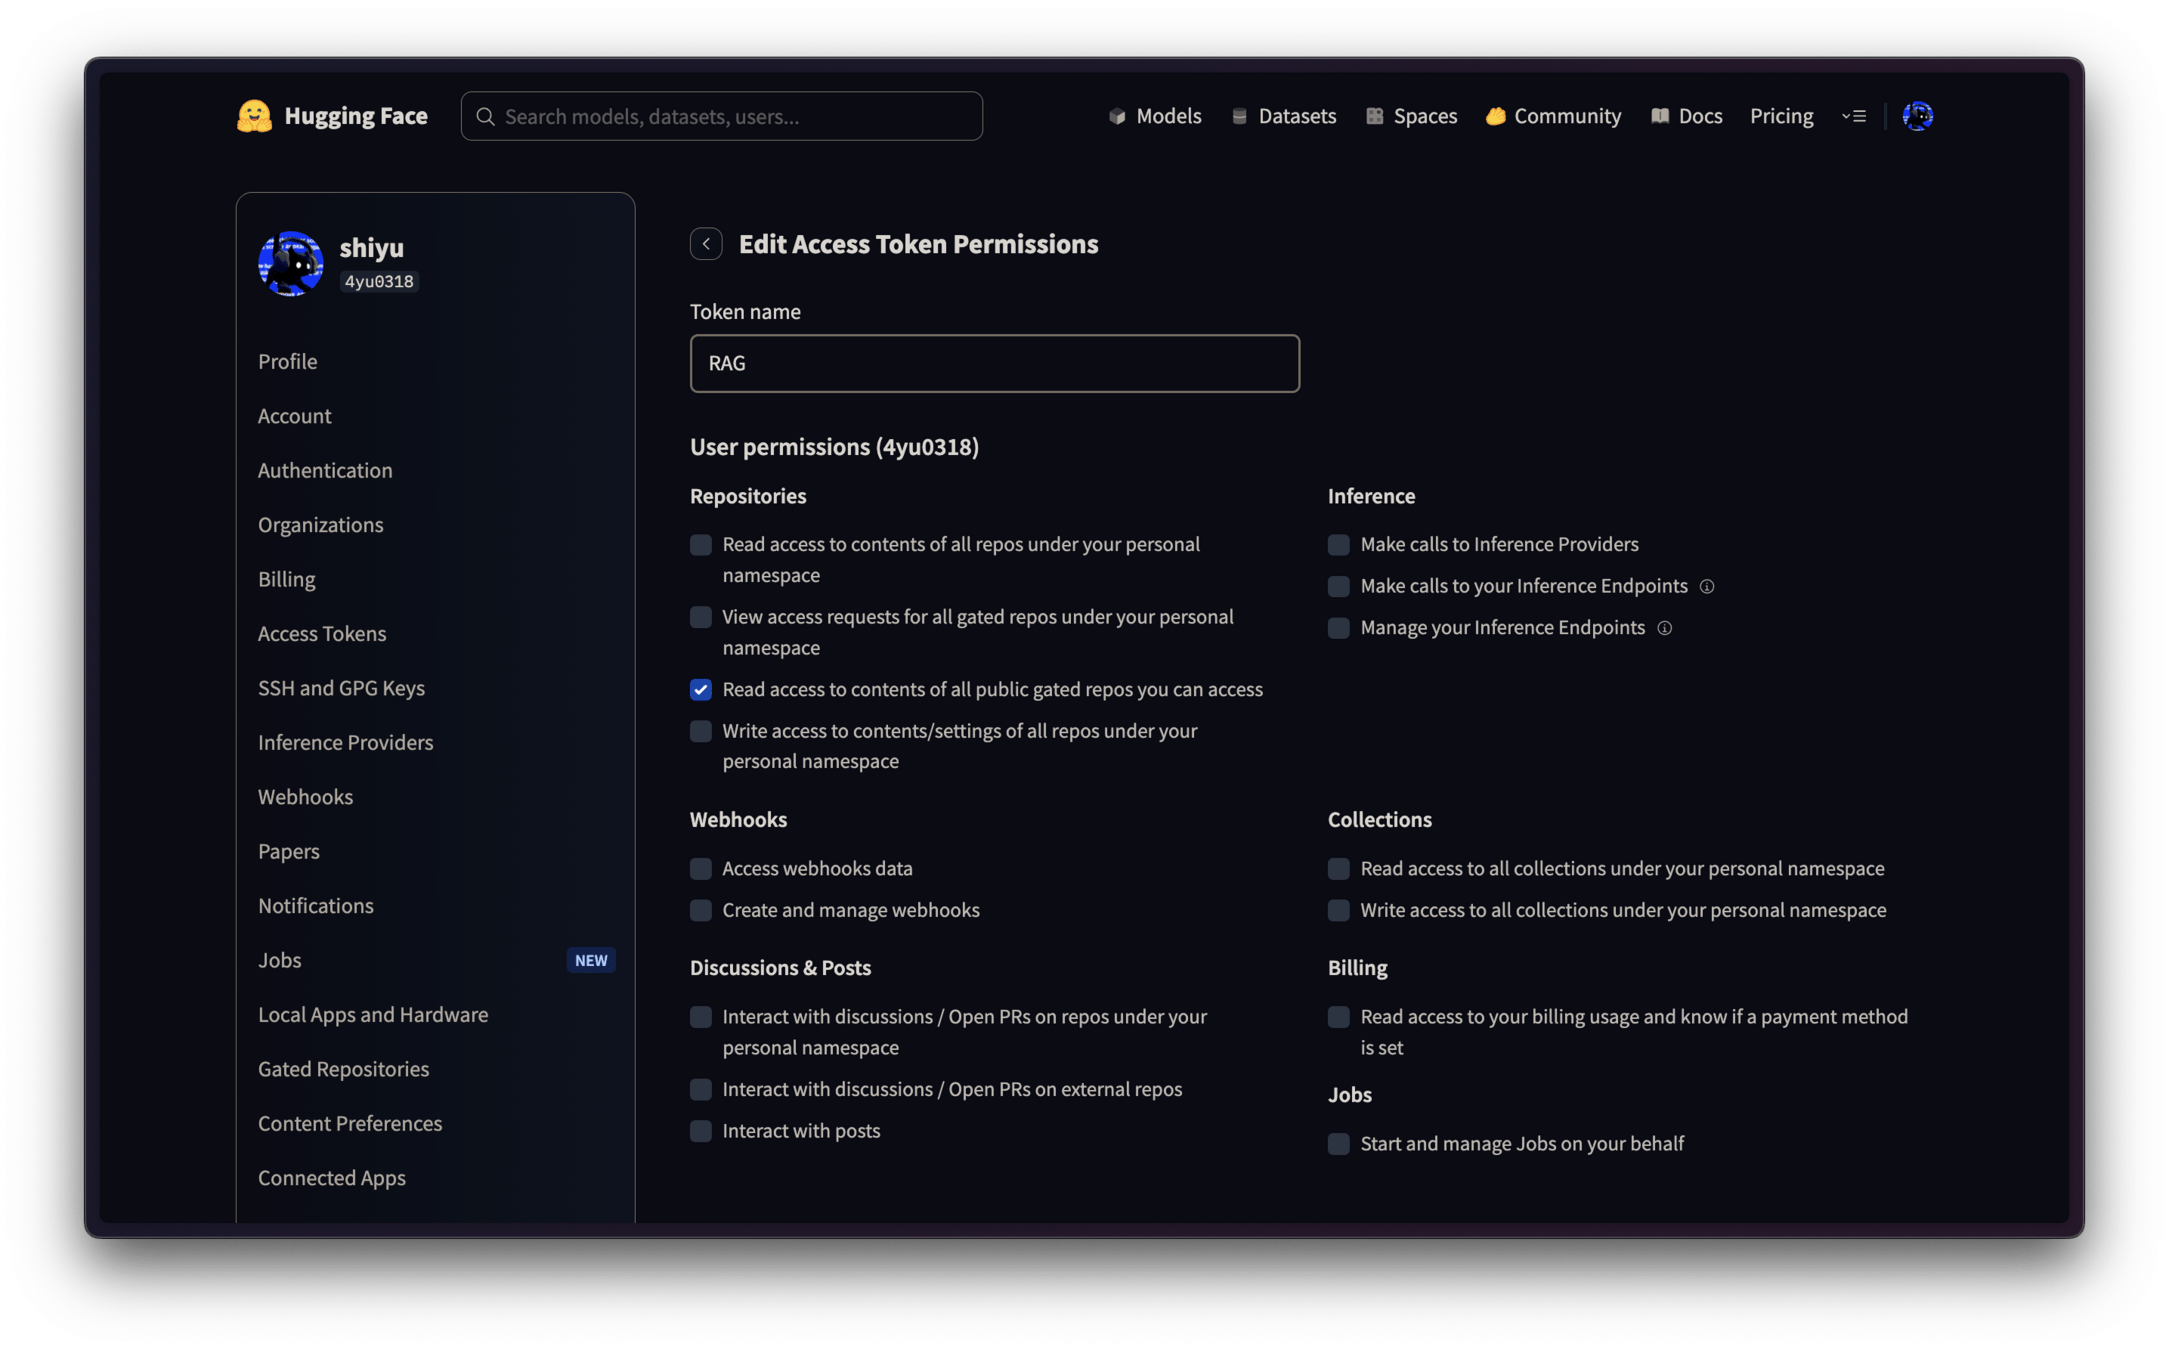This screenshot has width=2169, height=1350.
Task: Click info icon next to Make calls to your Inference Endpoints
Action: (1707, 587)
